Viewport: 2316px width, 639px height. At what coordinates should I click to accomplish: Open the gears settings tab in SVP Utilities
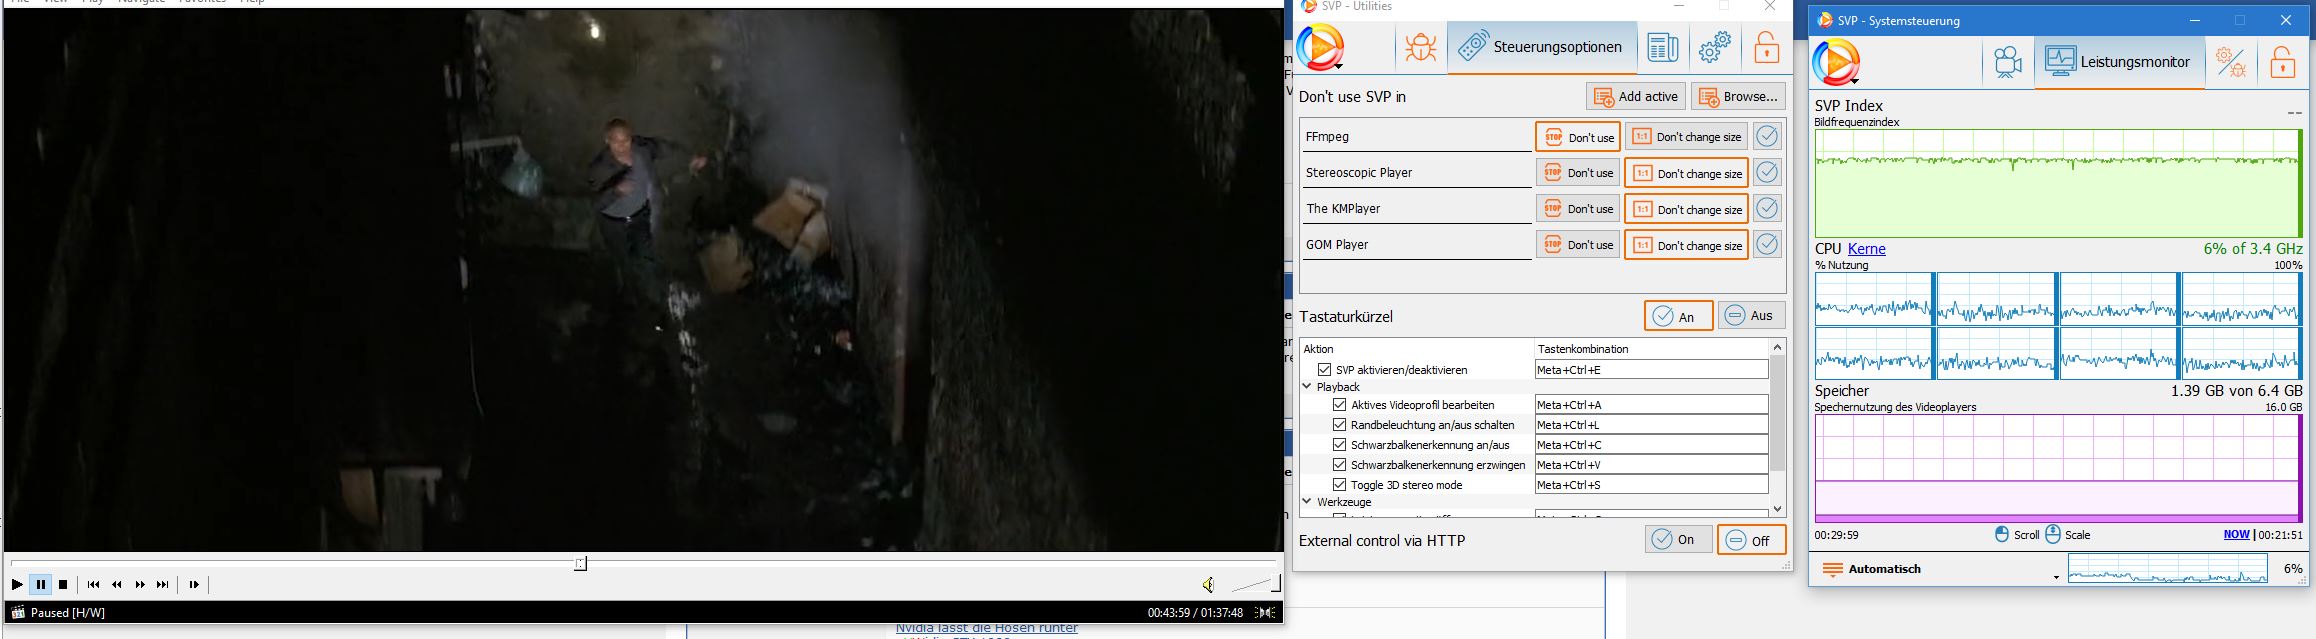pos(1714,47)
